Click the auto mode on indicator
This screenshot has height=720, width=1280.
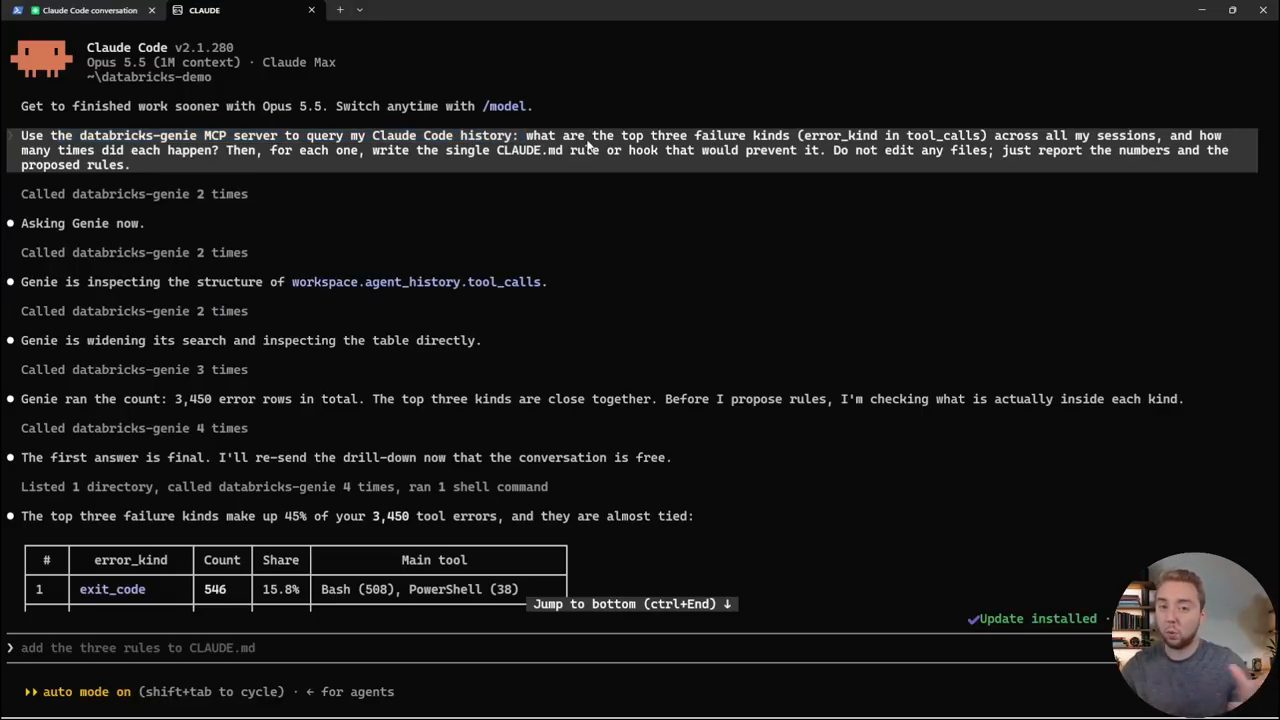[x=87, y=692]
